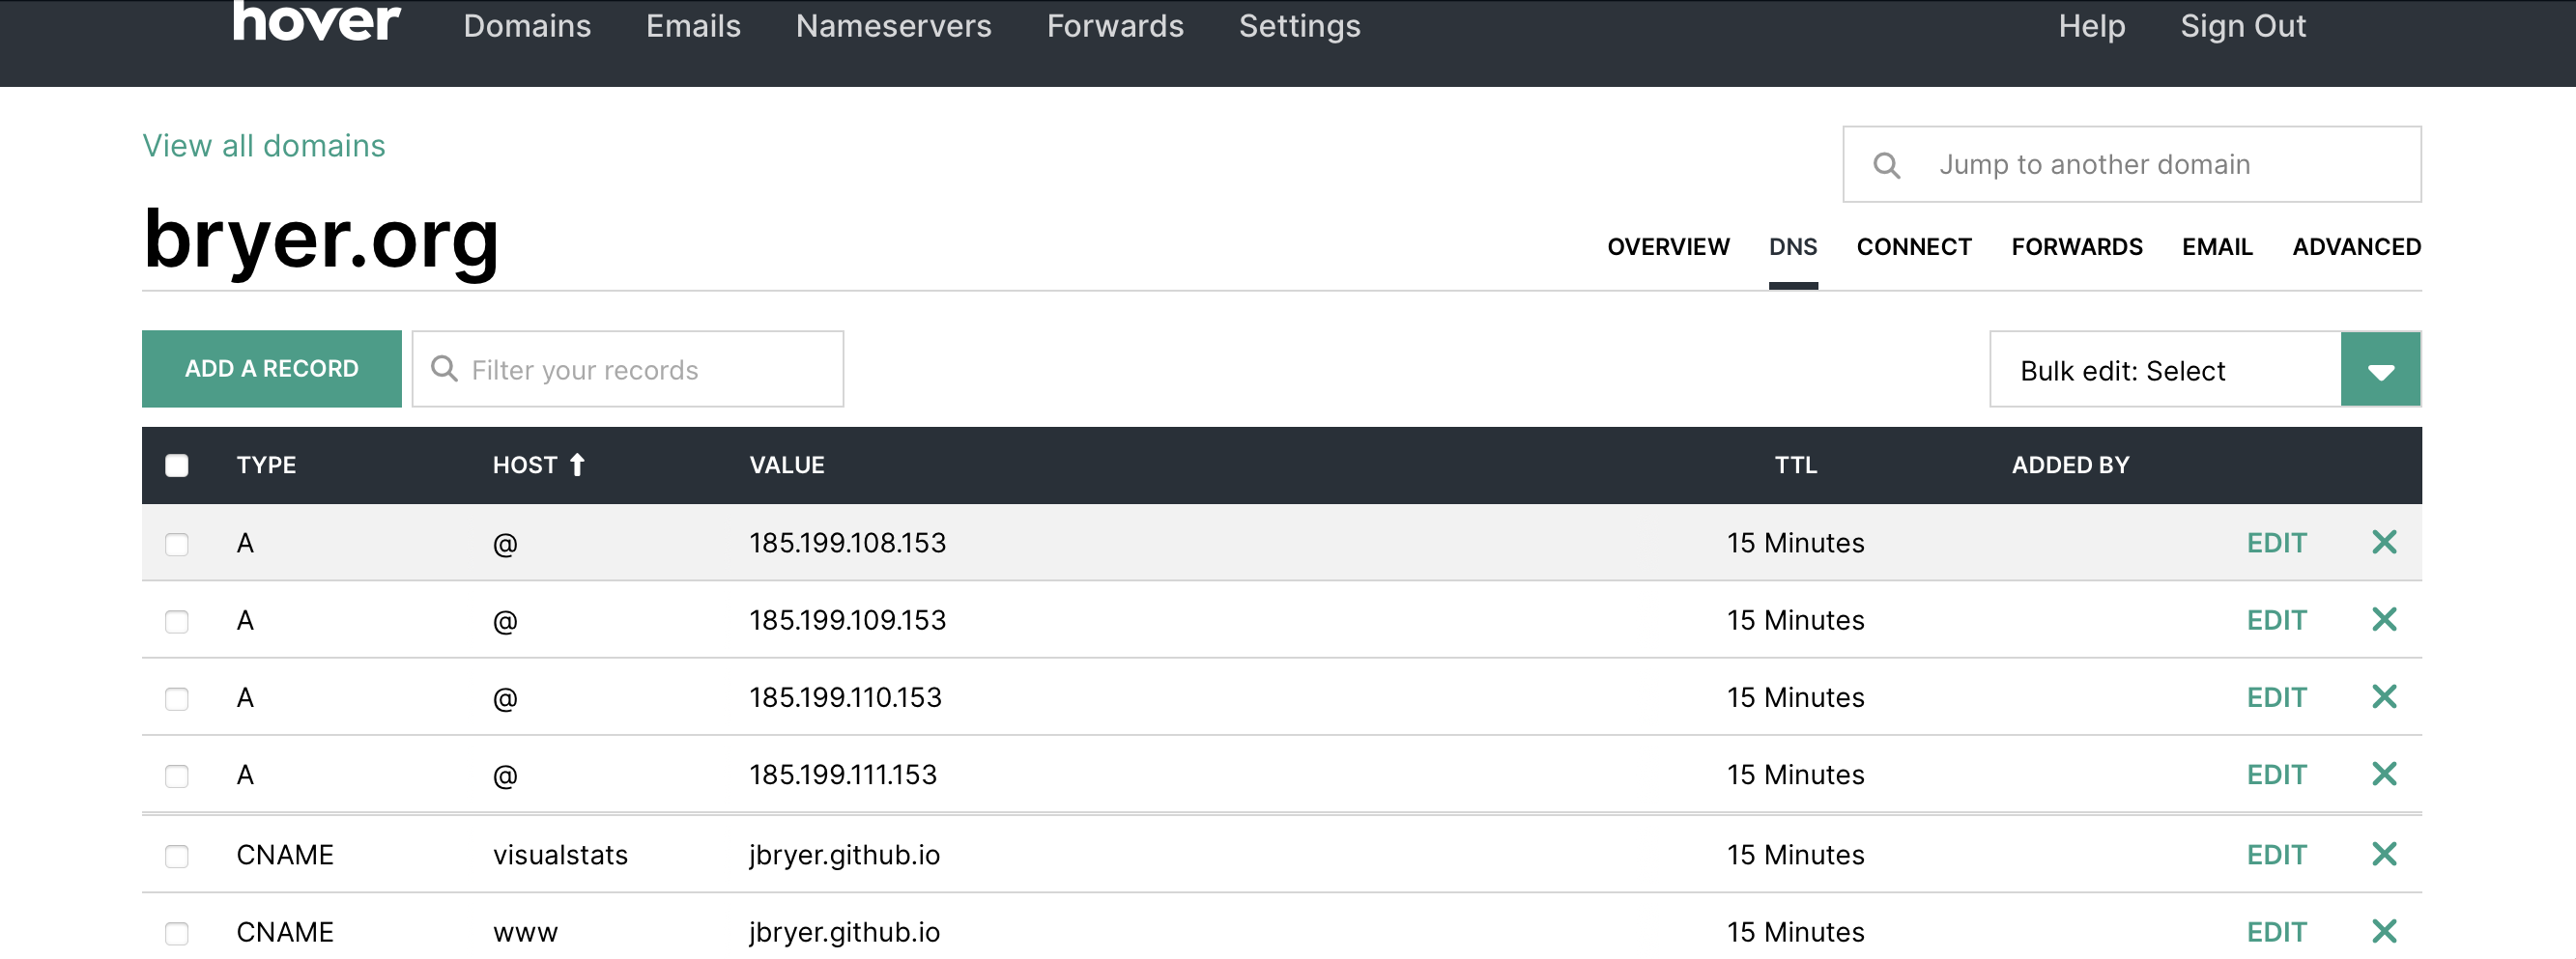Switch to the Overview tab

click(1667, 247)
